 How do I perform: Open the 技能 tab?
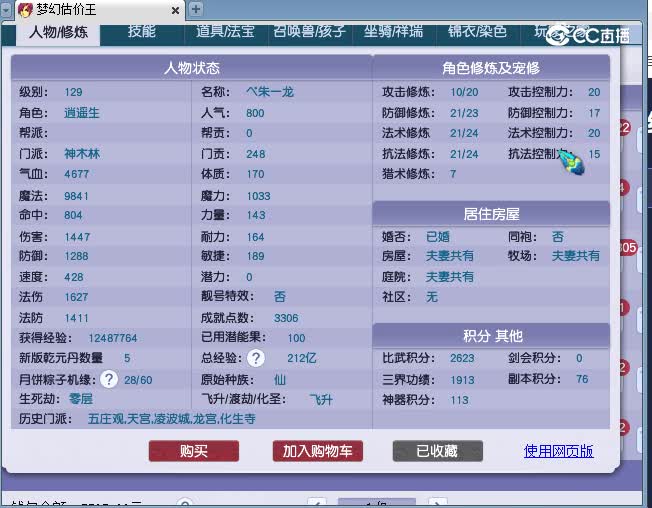(141, 31)
